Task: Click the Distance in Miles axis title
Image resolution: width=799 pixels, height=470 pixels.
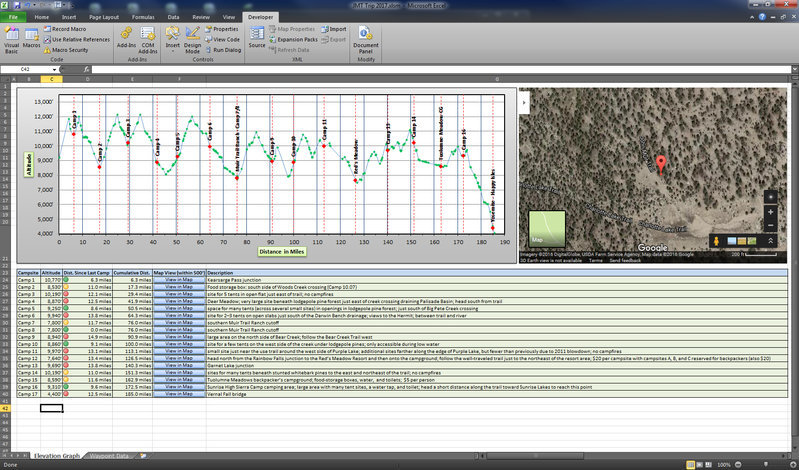Action: click(282, 252)
